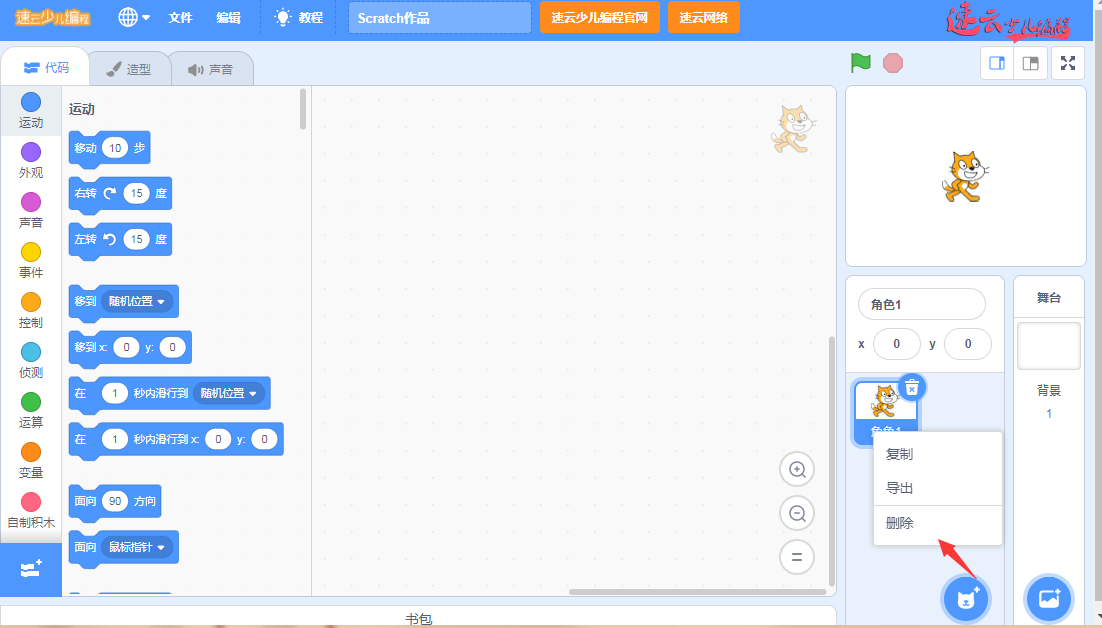Switch to the 造型 tab
1102x628 pixels.
click(129, 69)
